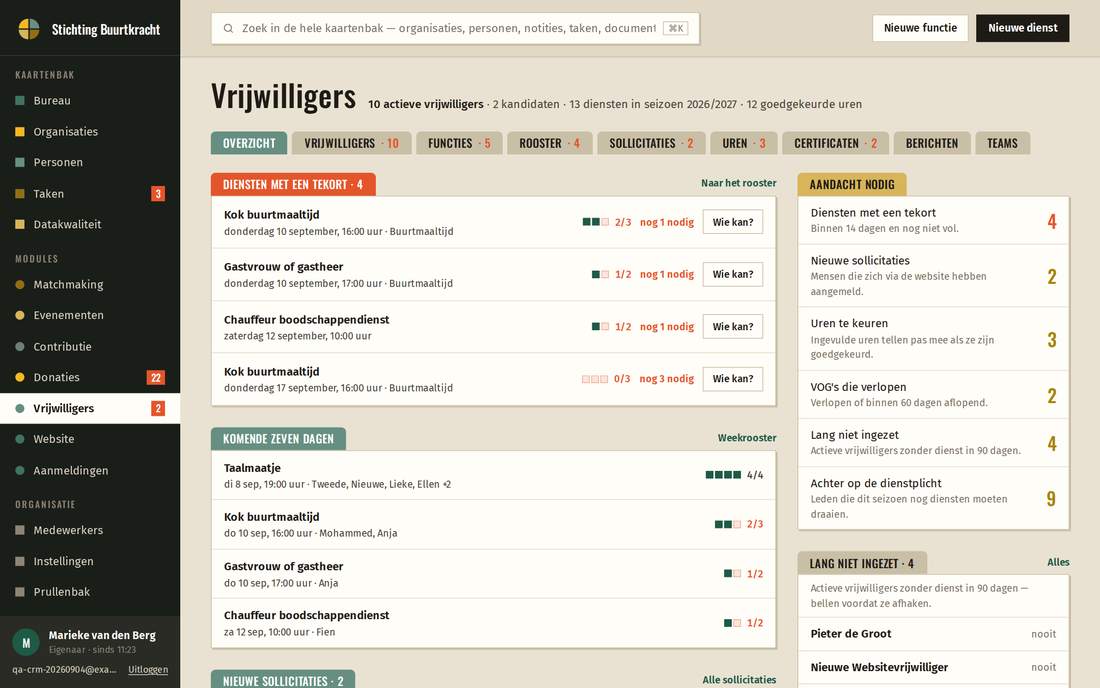Image resolution: width=1100 pixels, height=688 pixels.
Task: Click the keyboard shortcut ⌘K hint
Action: point(676,29)
